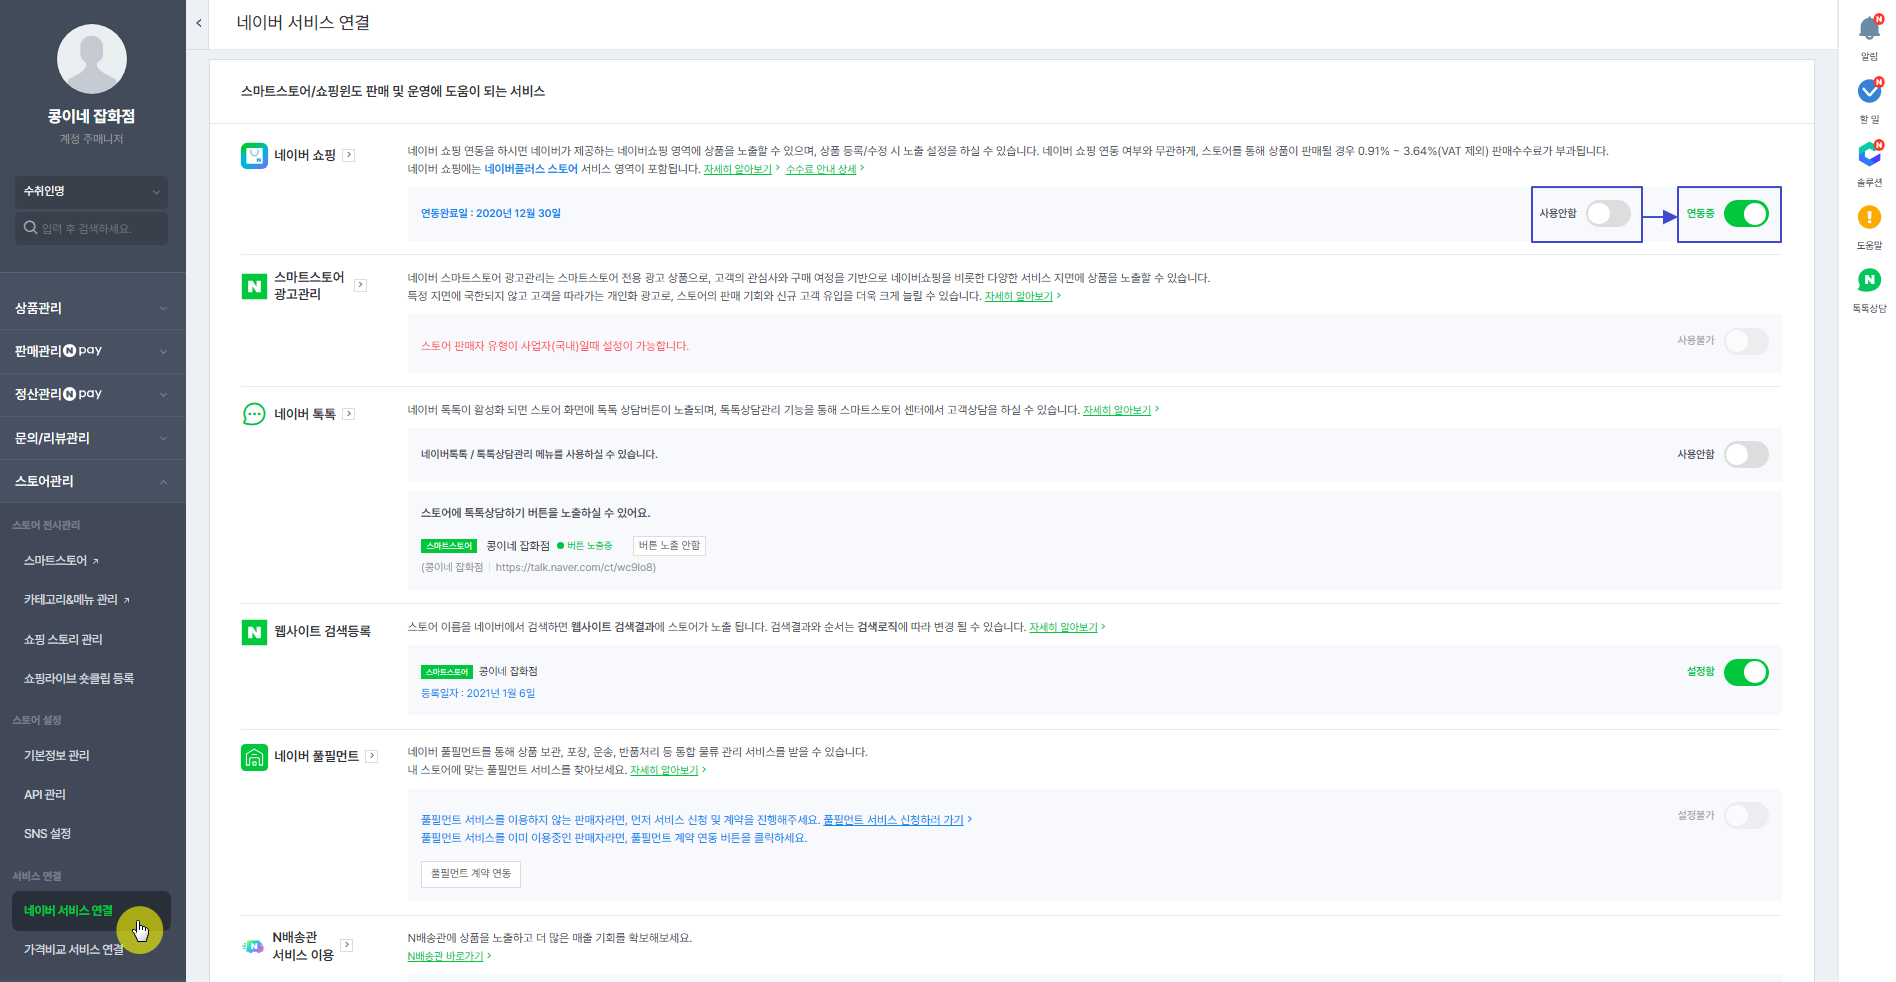Enable the 네이버 톡톡 사용안함 toggle
The width and height of the screenshot is (1896, 982).
pos(1746,454)
